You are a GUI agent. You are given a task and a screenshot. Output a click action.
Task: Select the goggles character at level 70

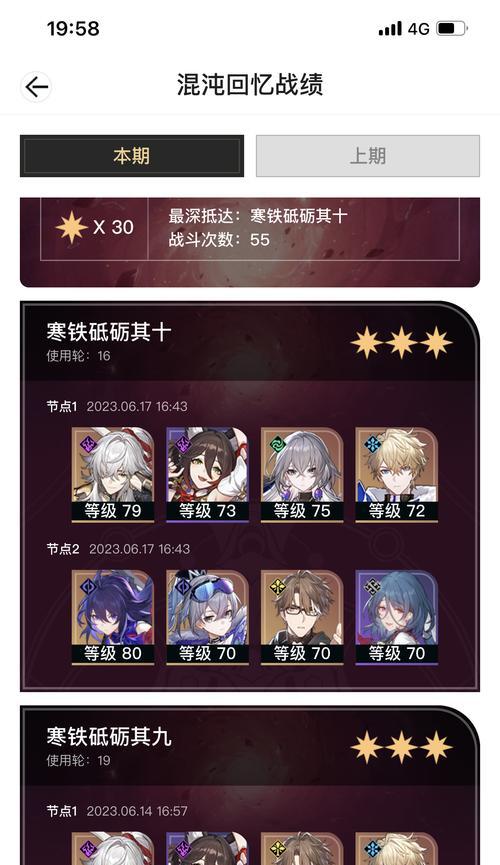pyautogui.click(x=208, y=617)
